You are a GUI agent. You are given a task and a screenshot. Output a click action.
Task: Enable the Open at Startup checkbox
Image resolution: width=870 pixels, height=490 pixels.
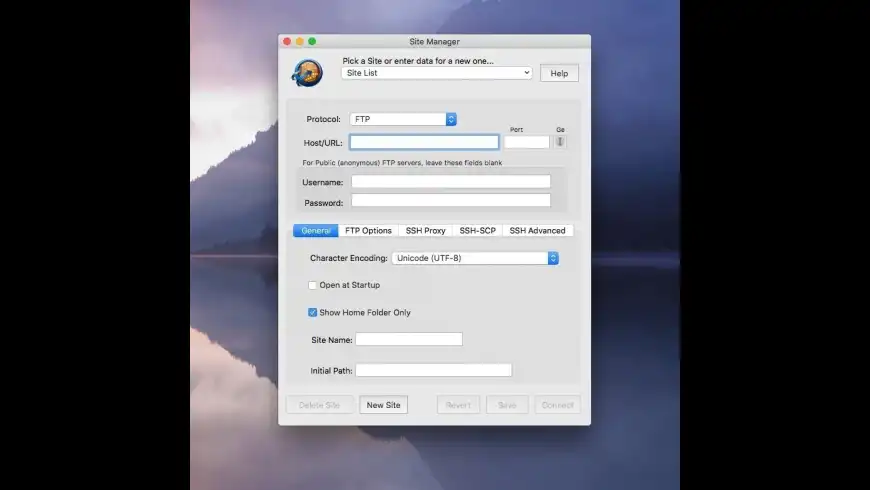pyautogui.click(x=313, y=285)
